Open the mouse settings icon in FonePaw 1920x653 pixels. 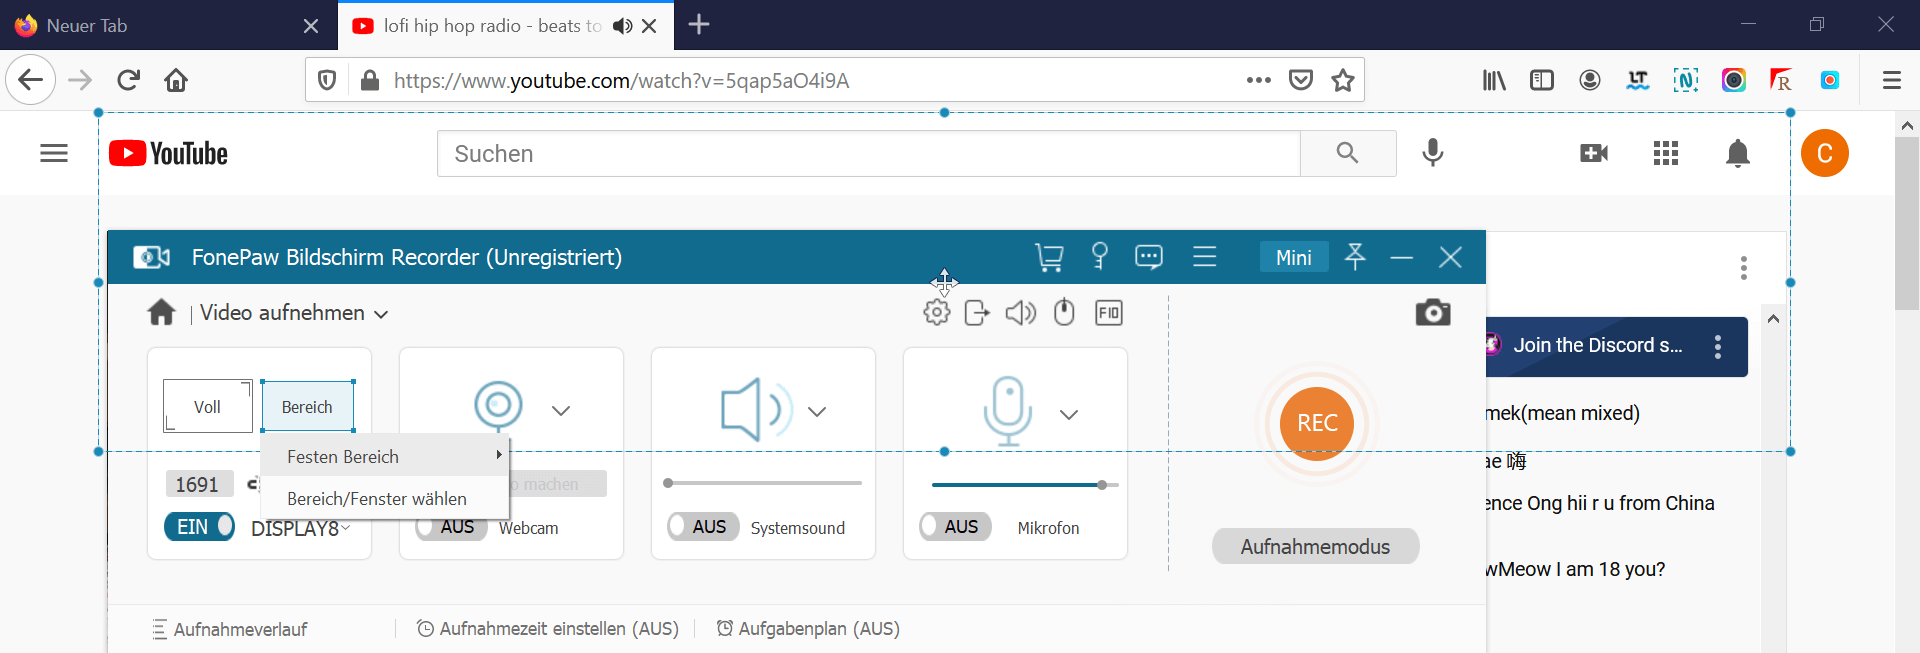point(1064,313)
